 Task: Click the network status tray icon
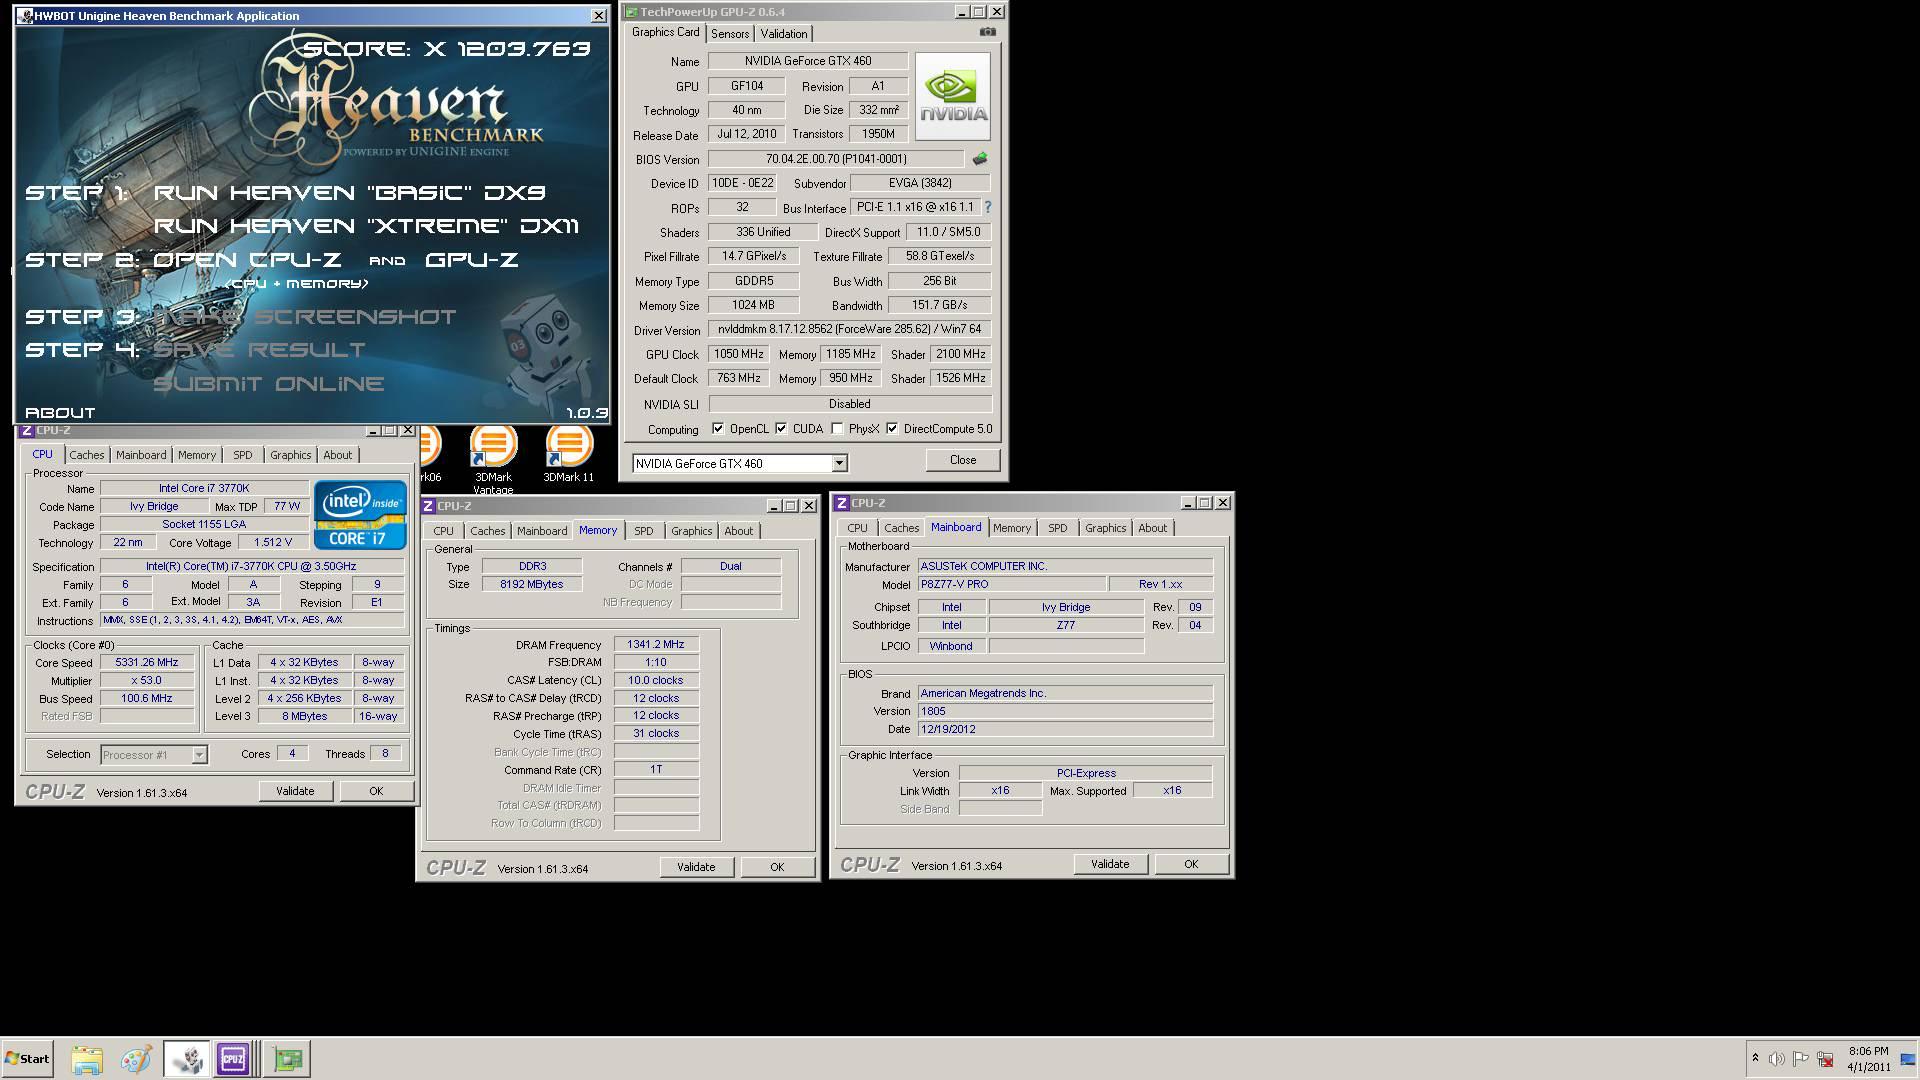[1825, 1059]
